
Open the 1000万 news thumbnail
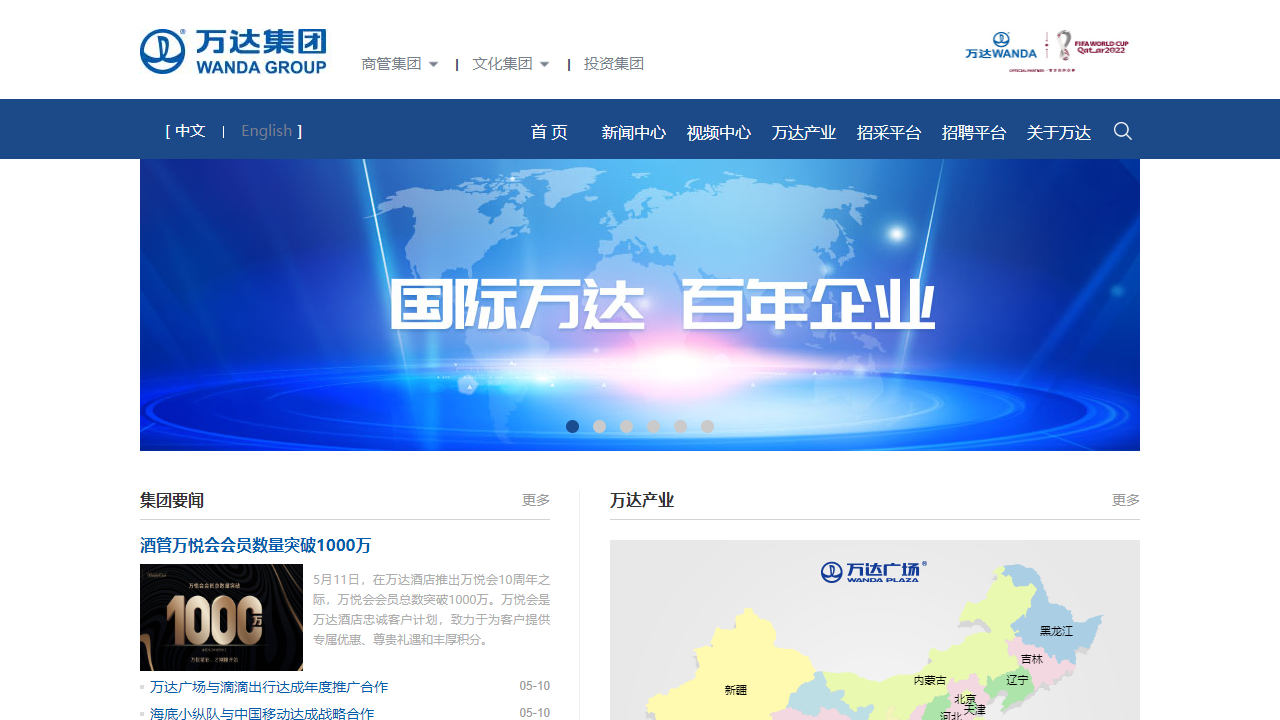click(x=221, y=617)
